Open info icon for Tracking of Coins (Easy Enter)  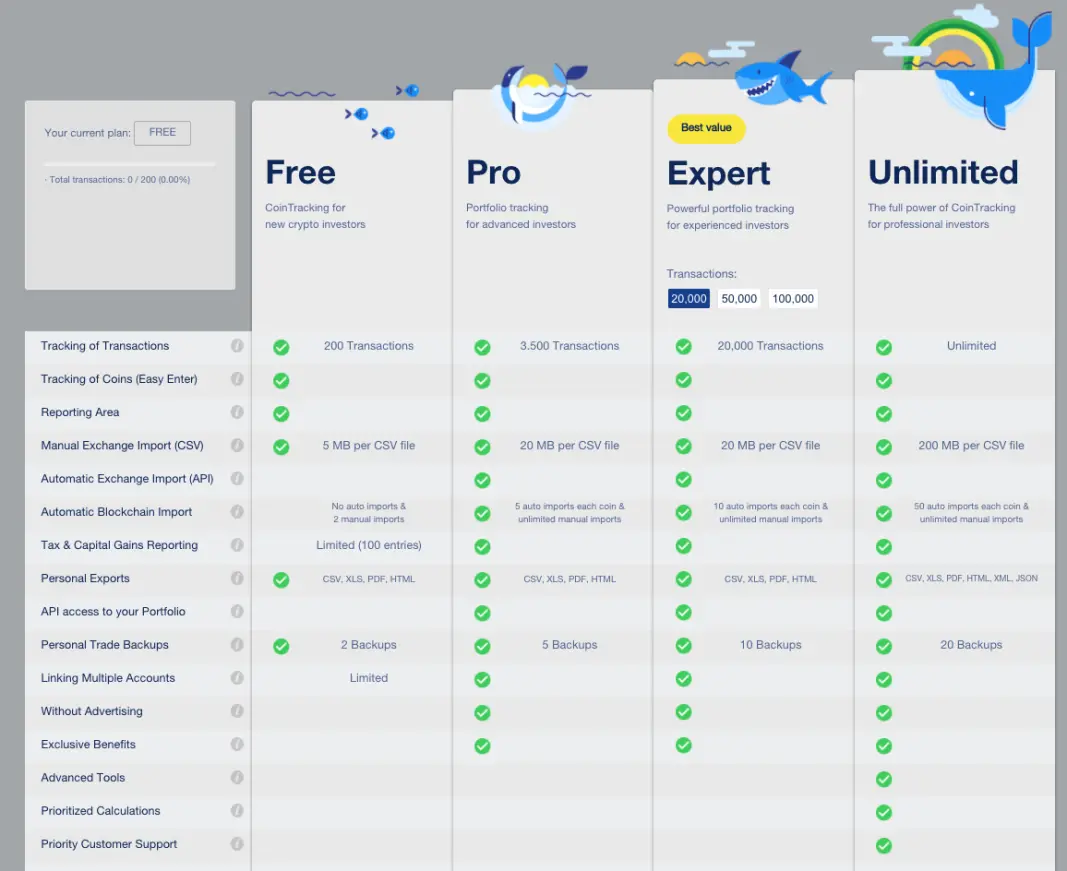237,378
